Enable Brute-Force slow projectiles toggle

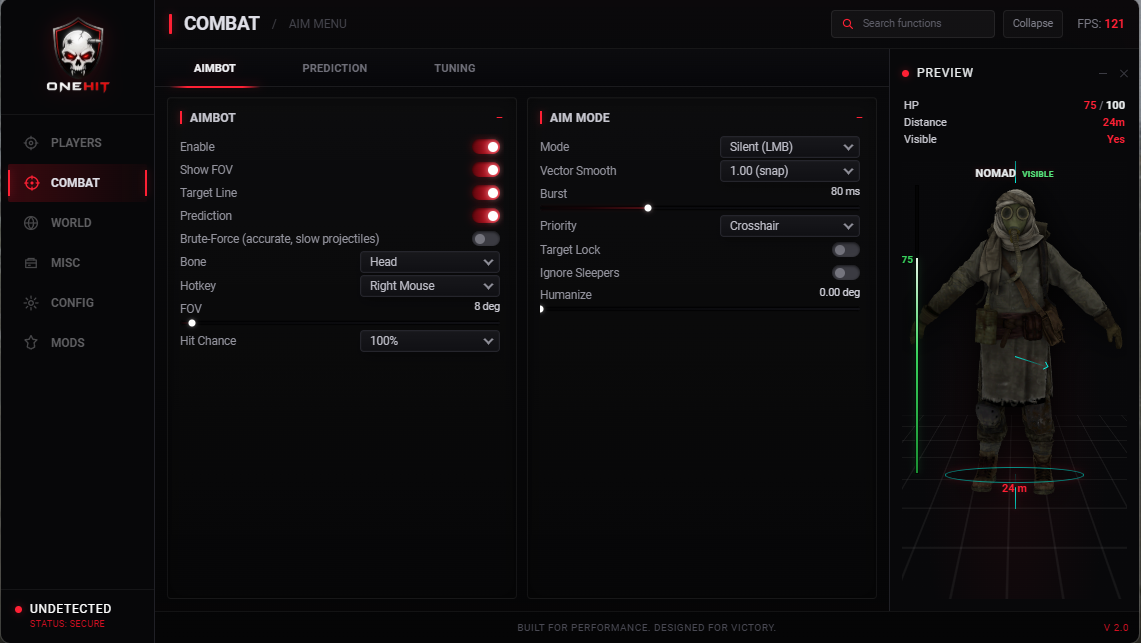point(486,239)
